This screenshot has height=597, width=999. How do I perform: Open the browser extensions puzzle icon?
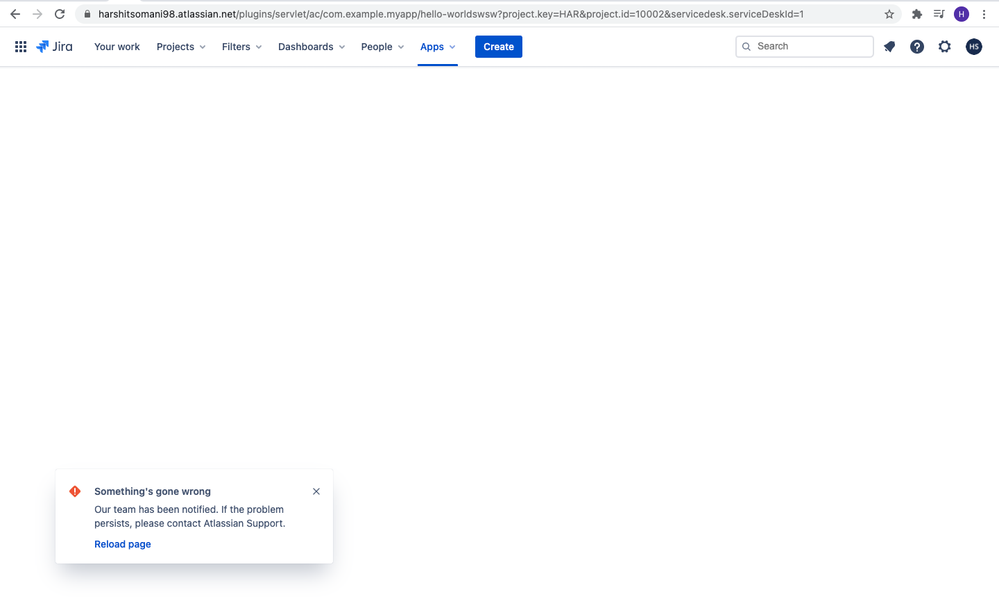(916, 14)
